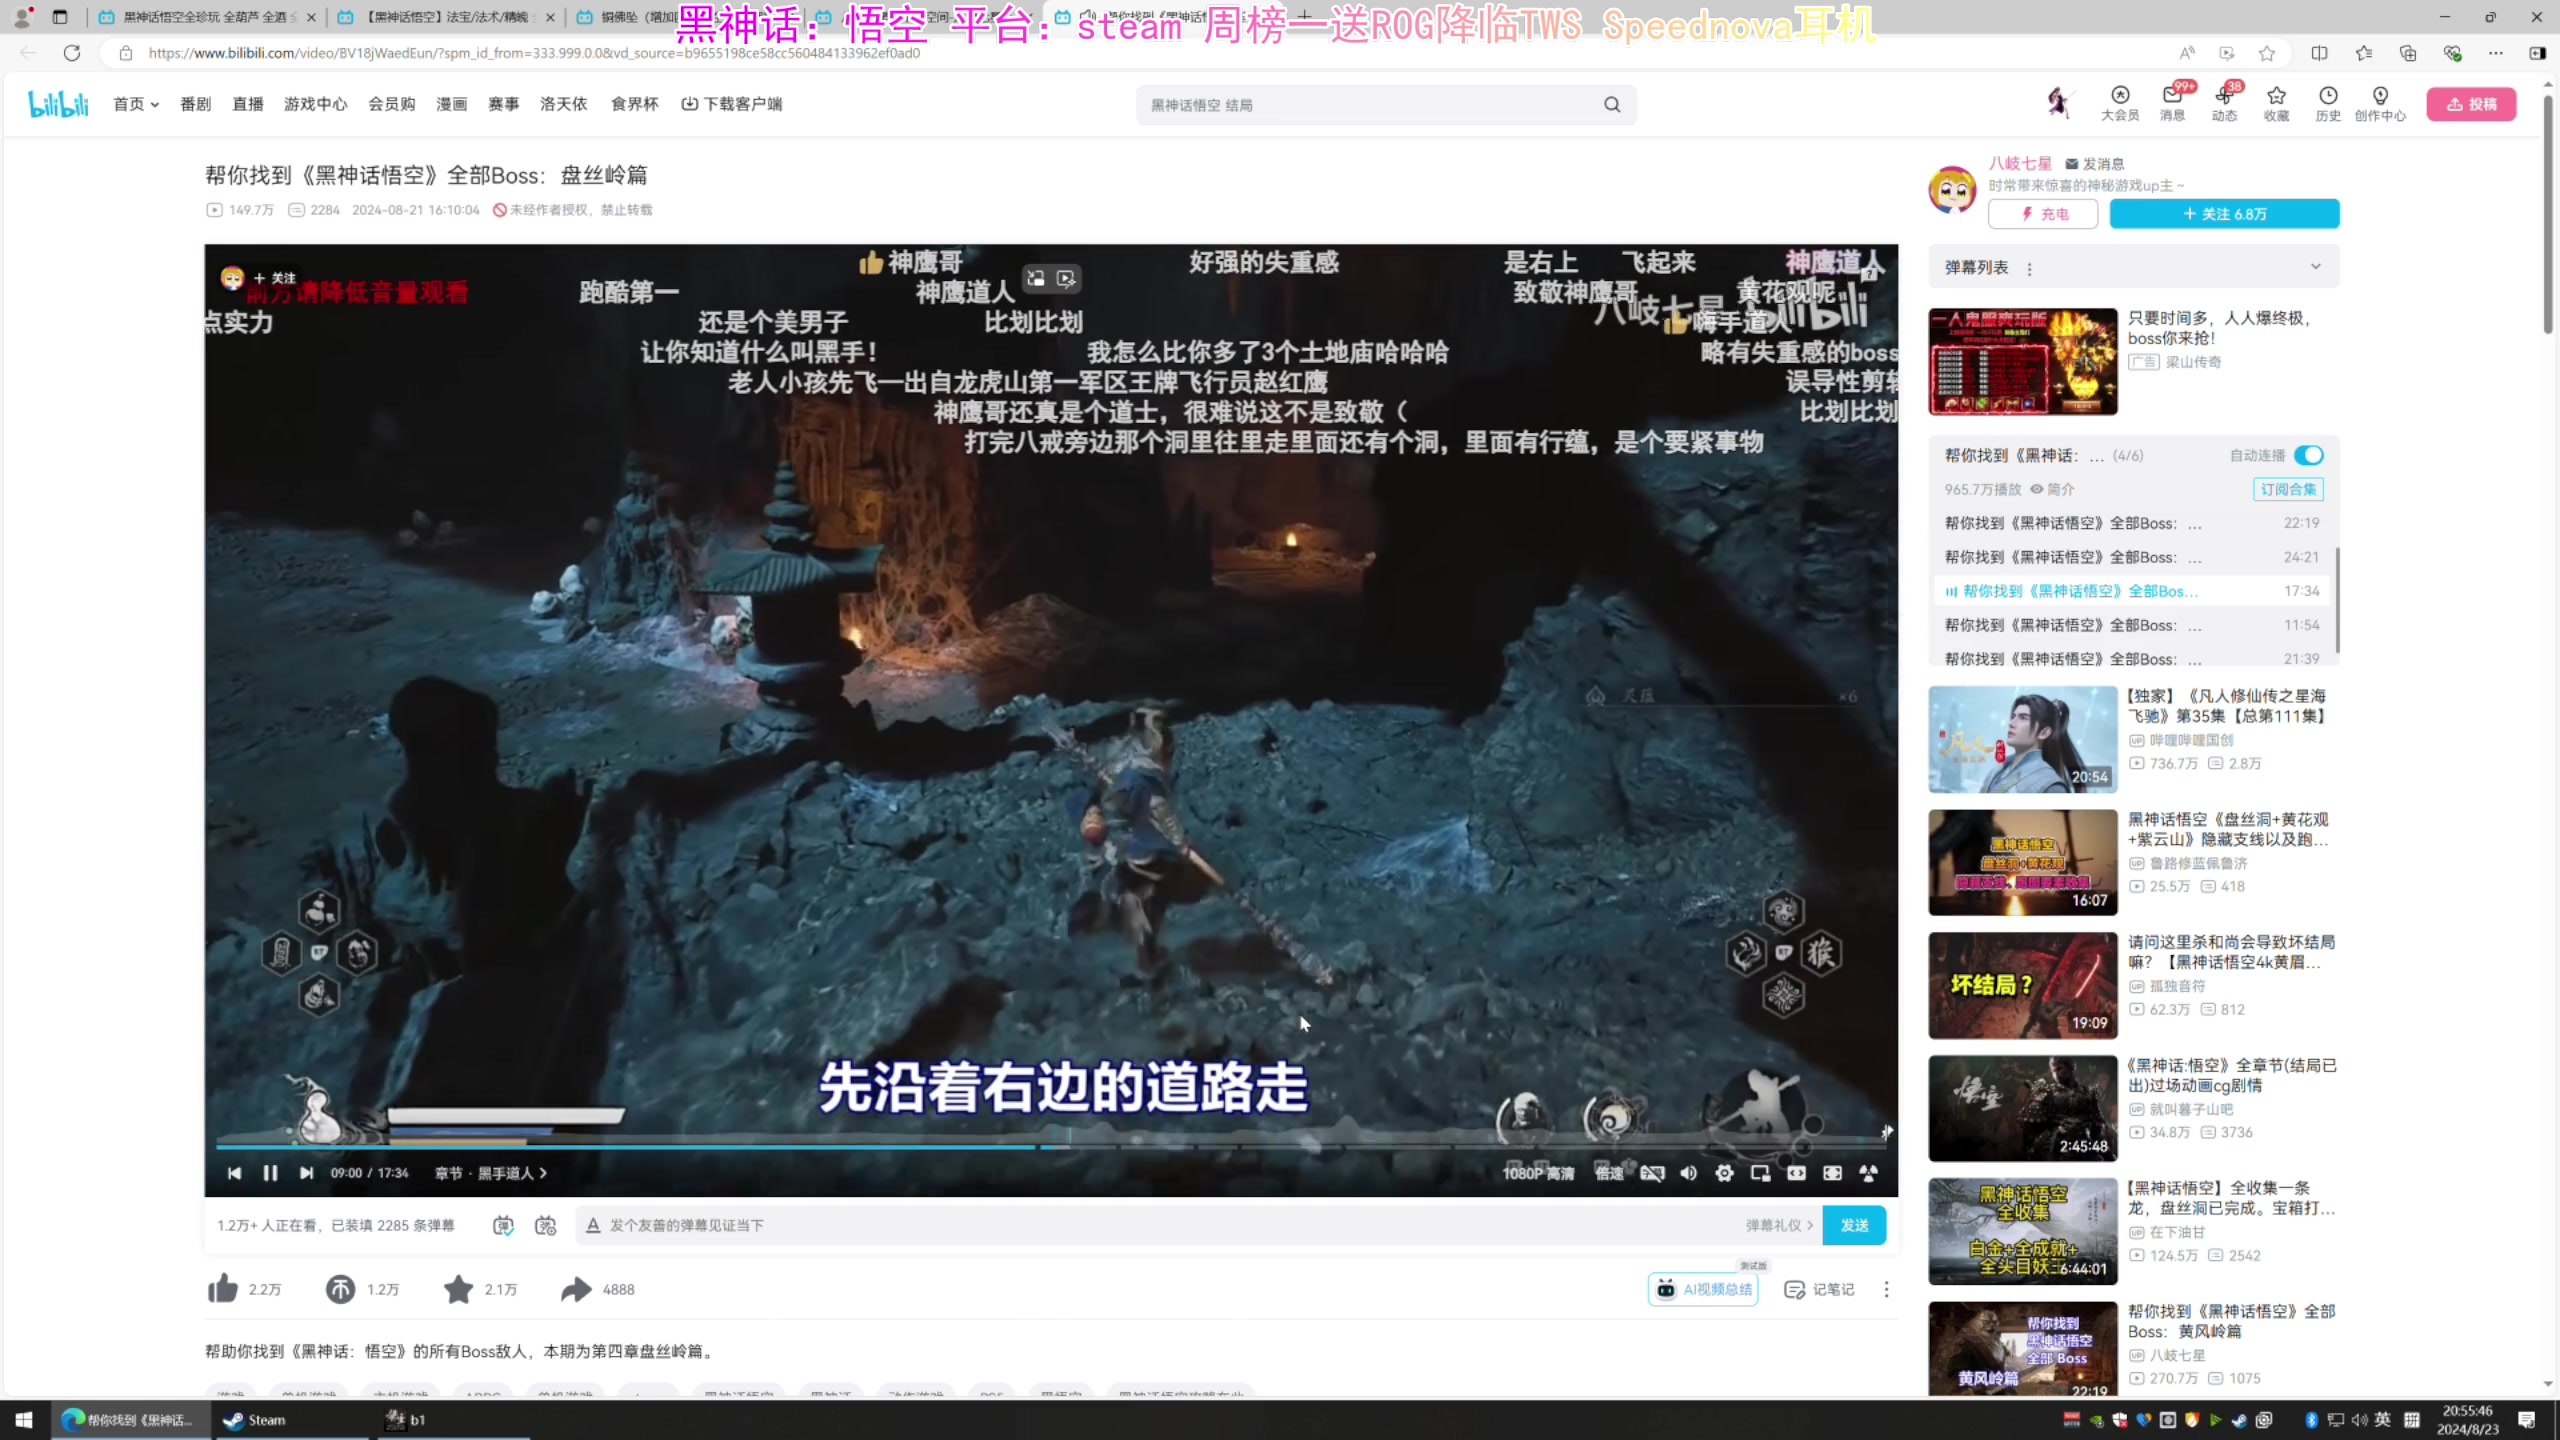Viewport: 2560px width, 1440px height.
Task: Refresh the browser page
Action: 72,53
